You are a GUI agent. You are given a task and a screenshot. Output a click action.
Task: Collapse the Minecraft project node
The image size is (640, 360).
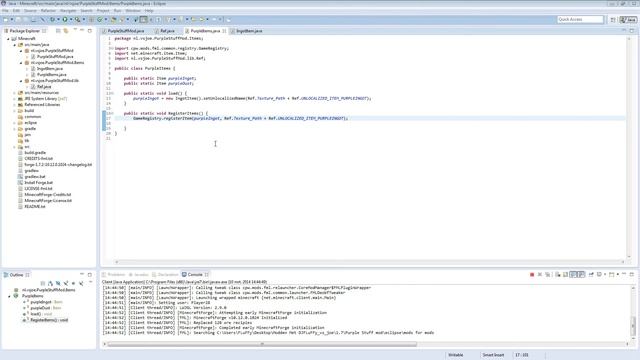pos(8,39)
